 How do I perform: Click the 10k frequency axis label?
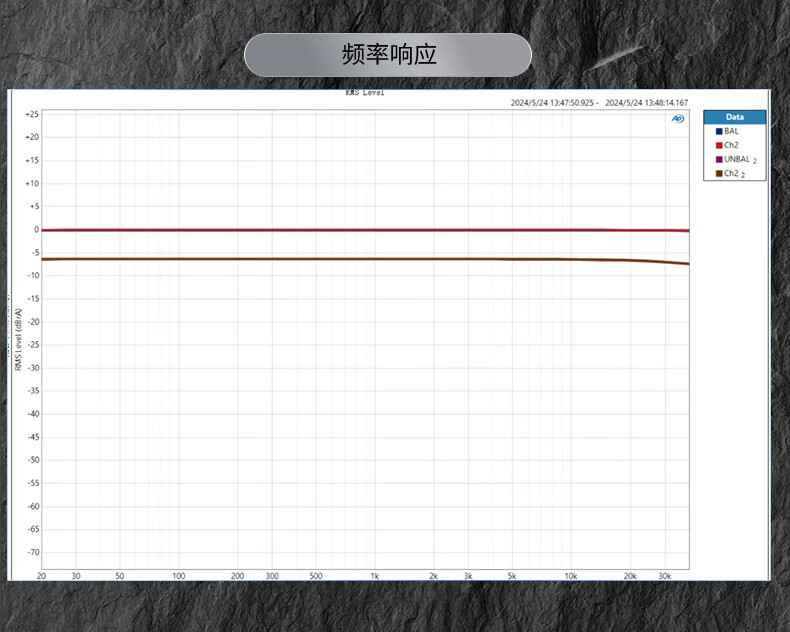coord(571,577)
